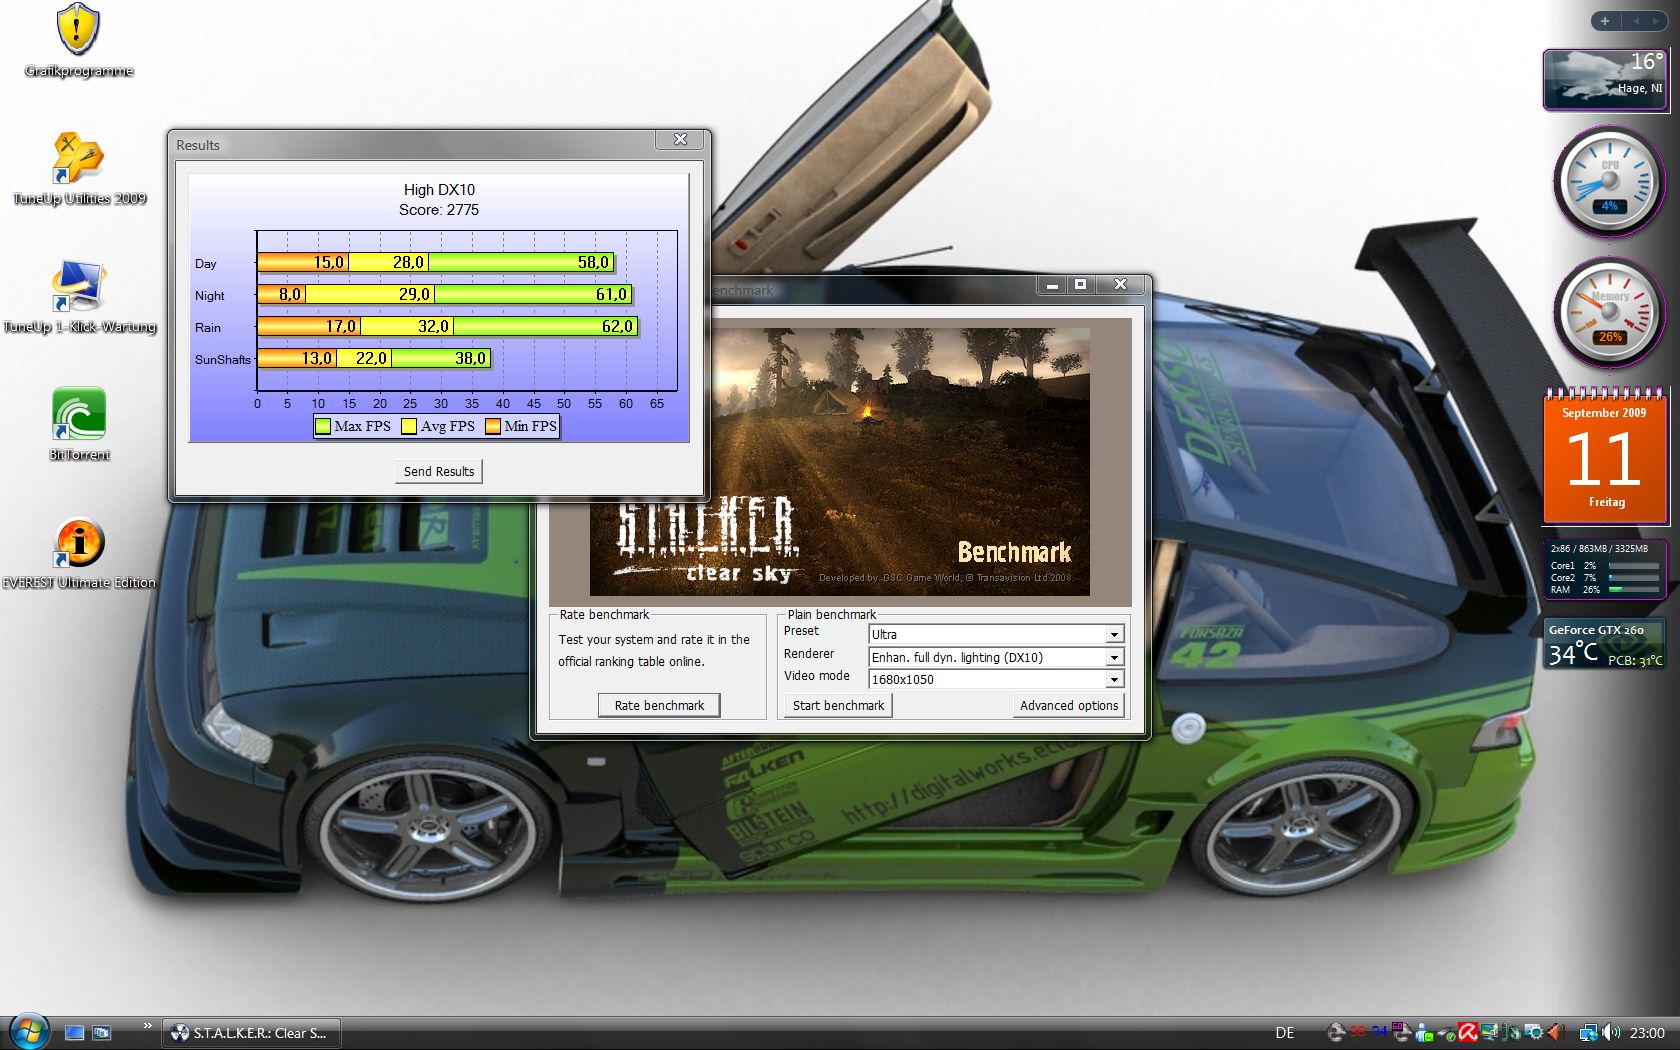Screen dimensions: 1680x1050
Task: Open Advanced options in benchmark window
Action: 1069,705
